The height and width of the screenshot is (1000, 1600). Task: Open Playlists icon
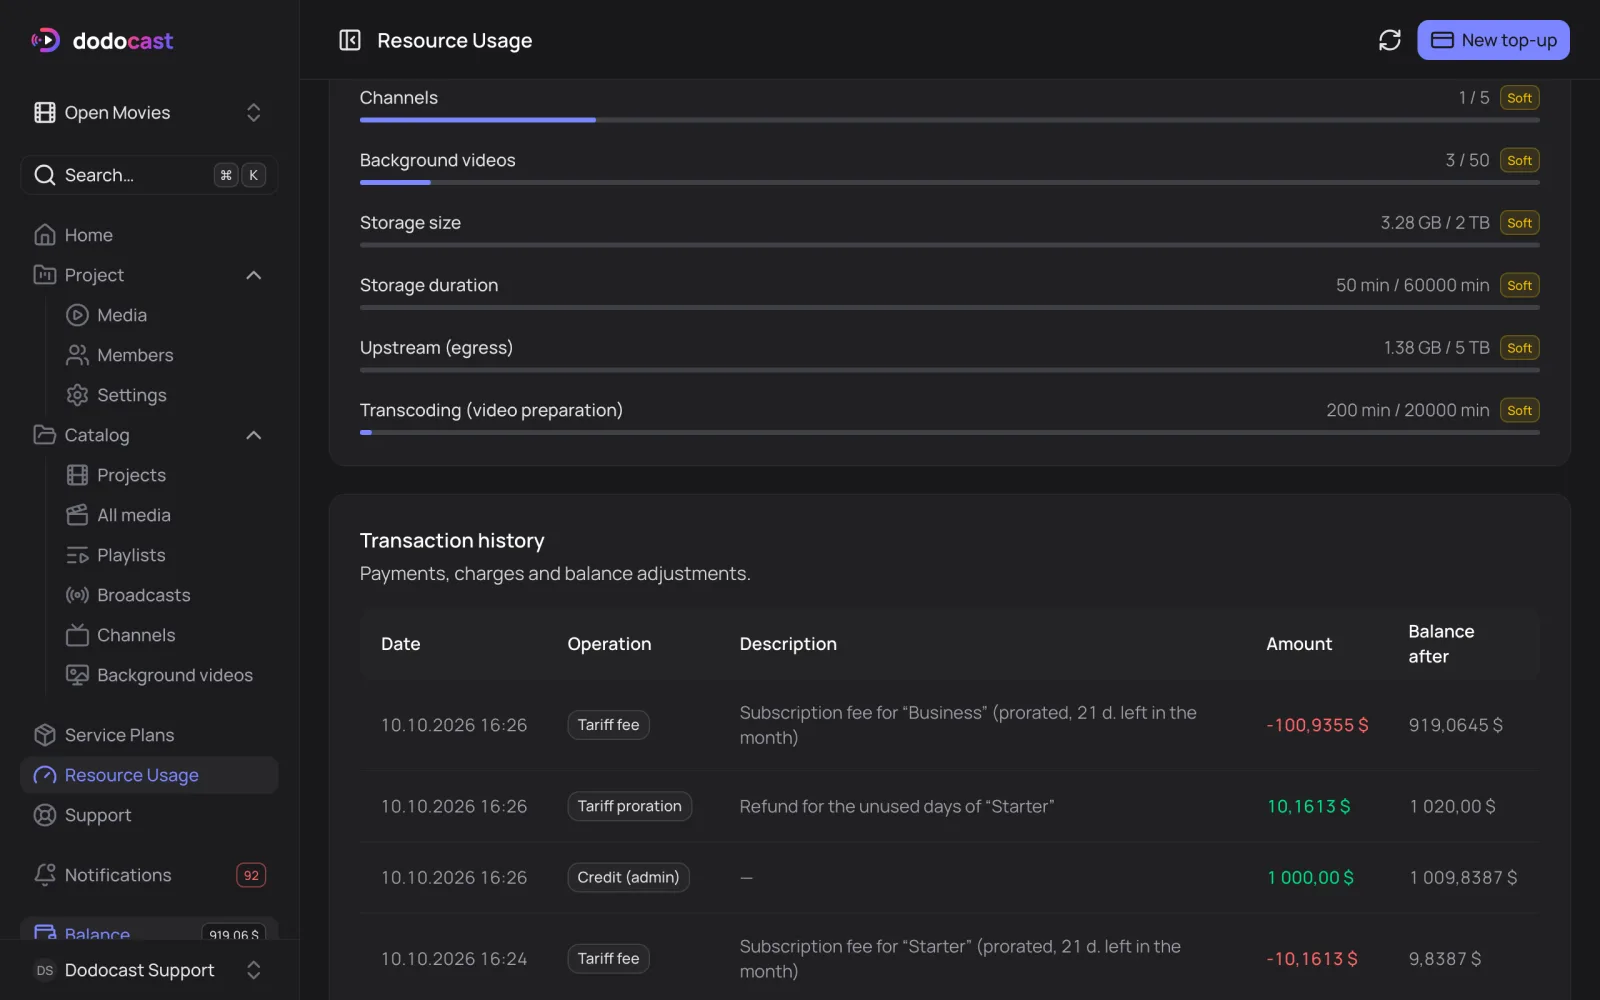click(77, 555)
